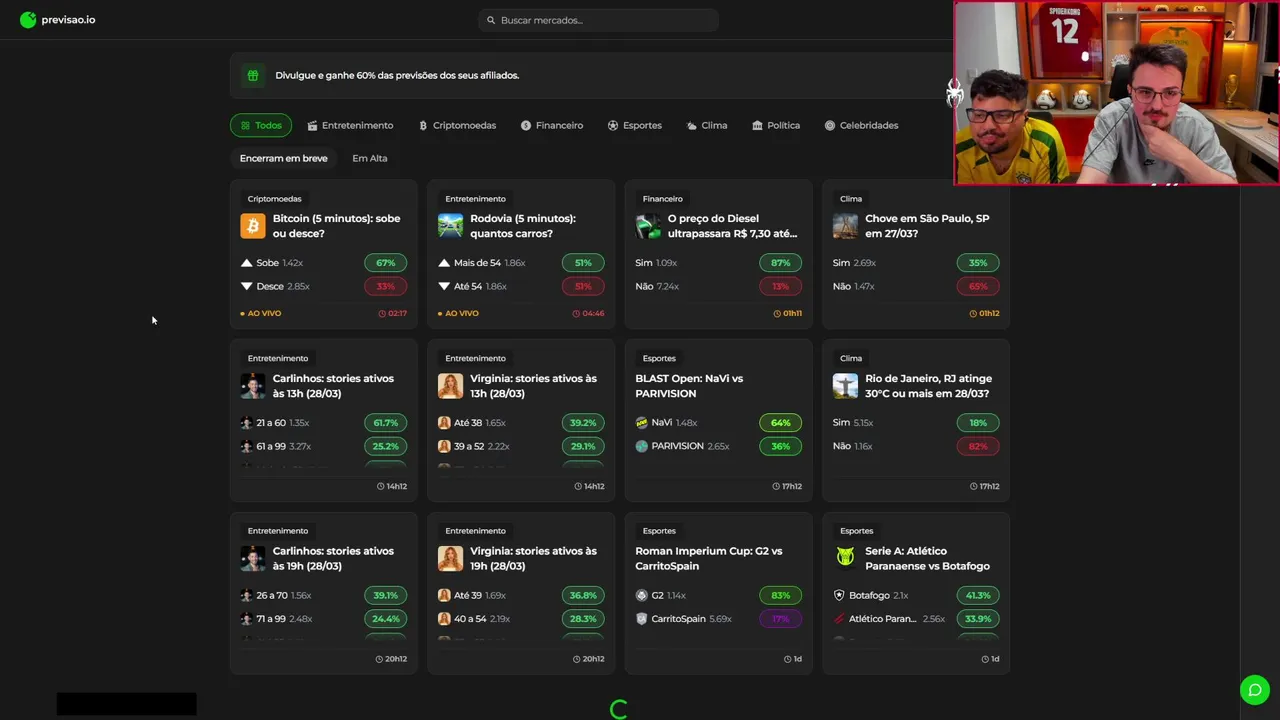Click the Rodovia highway thumbnail icon
The width and height of the screenshot is (1280, 720).
point(450,226)
